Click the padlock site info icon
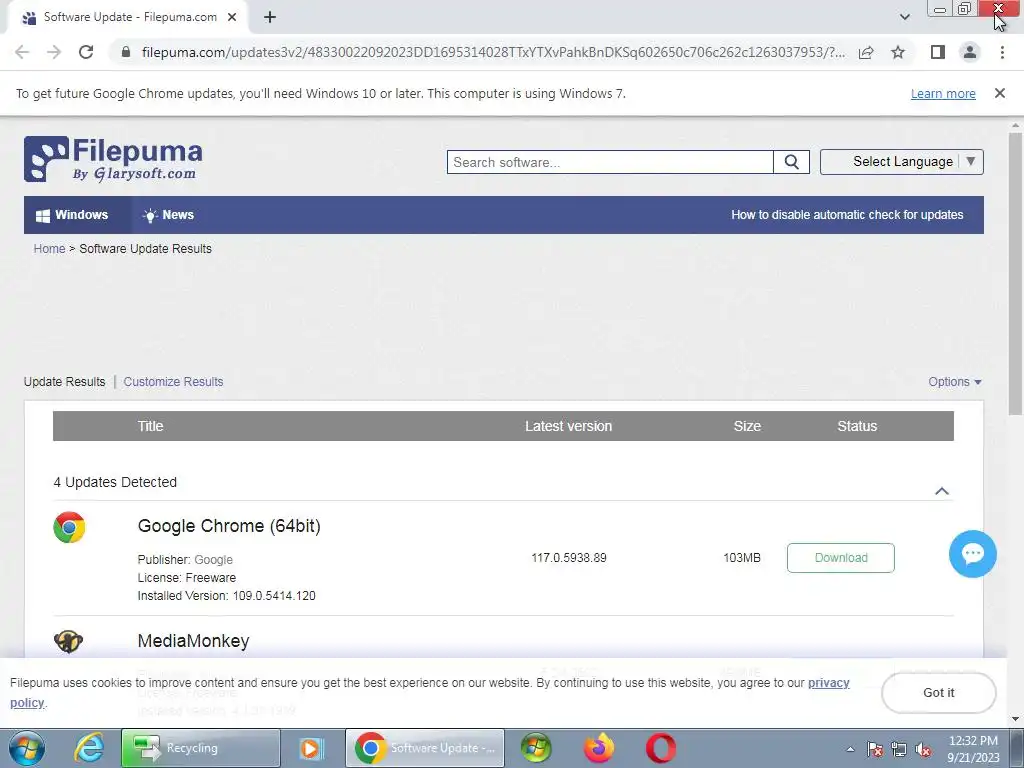This screenshot has height=768, width=1024. coord(126,52)
